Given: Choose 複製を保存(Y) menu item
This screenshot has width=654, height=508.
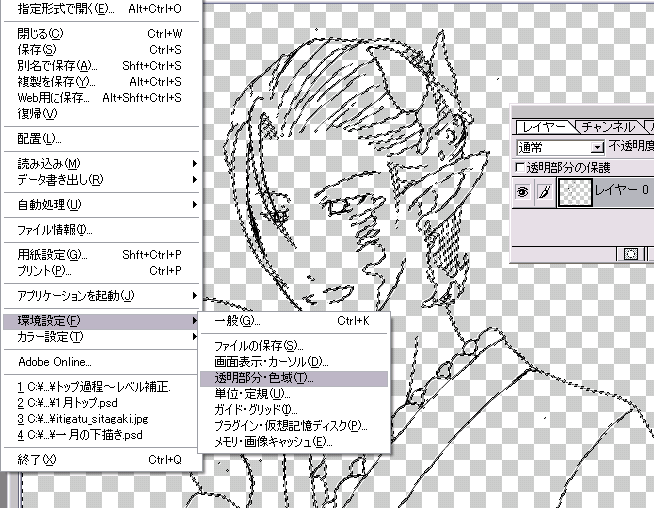Looking at the screenshot, I should [102, 81].
